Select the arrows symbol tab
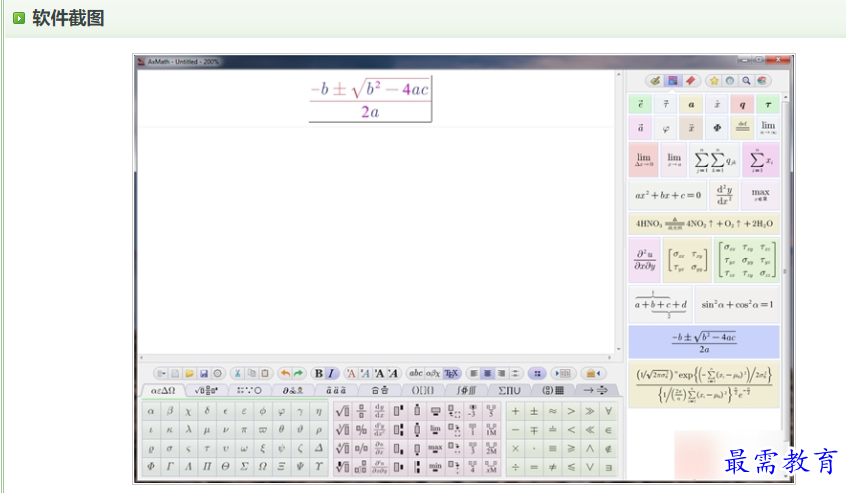 point(596,390)
